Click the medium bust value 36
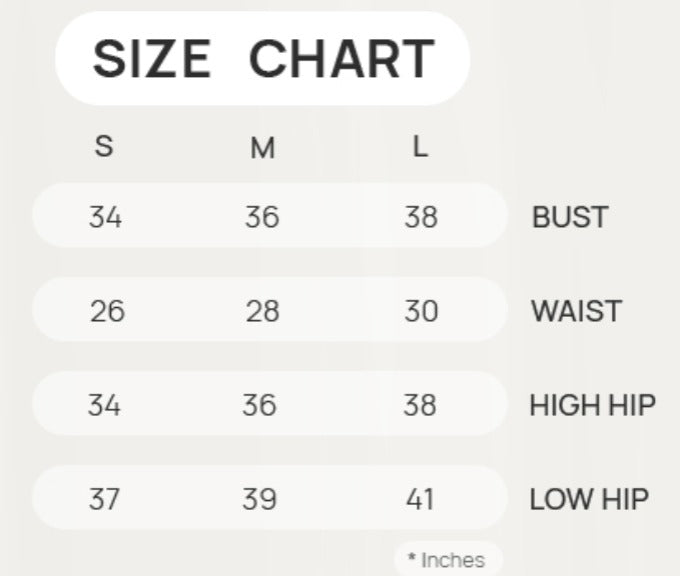The width and height of the screenshot is (680, 576). (262, 217)
